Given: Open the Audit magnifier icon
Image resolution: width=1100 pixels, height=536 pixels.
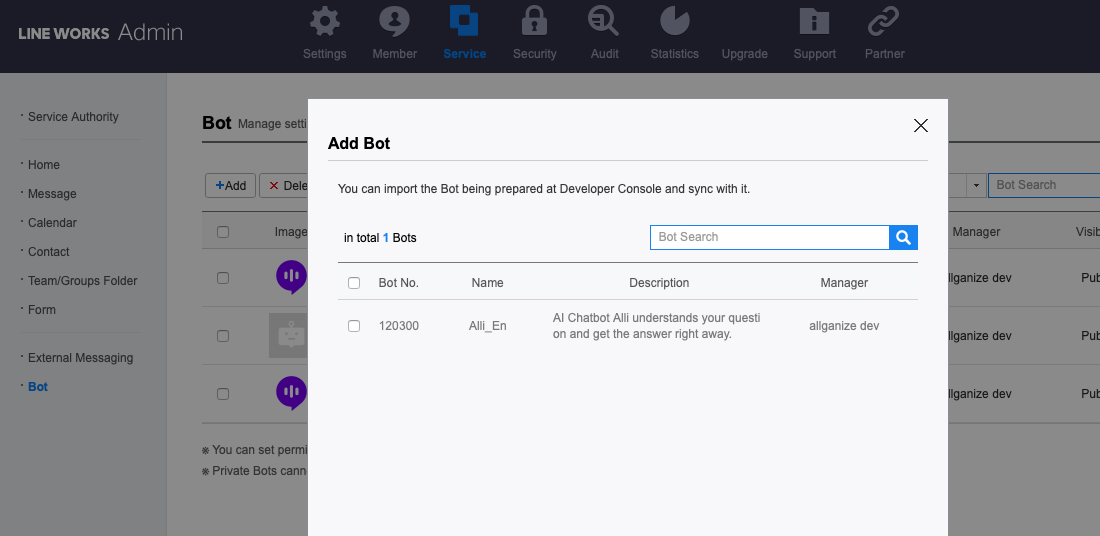Looking at the screenshot, I should pyautogui.click(x=604, y=21).
